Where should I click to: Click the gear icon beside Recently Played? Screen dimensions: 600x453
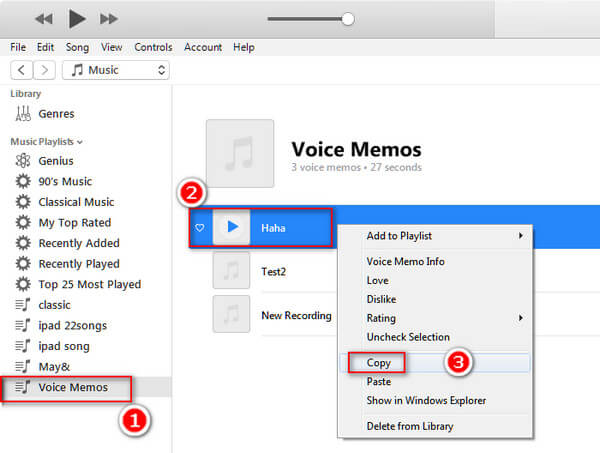23,264
